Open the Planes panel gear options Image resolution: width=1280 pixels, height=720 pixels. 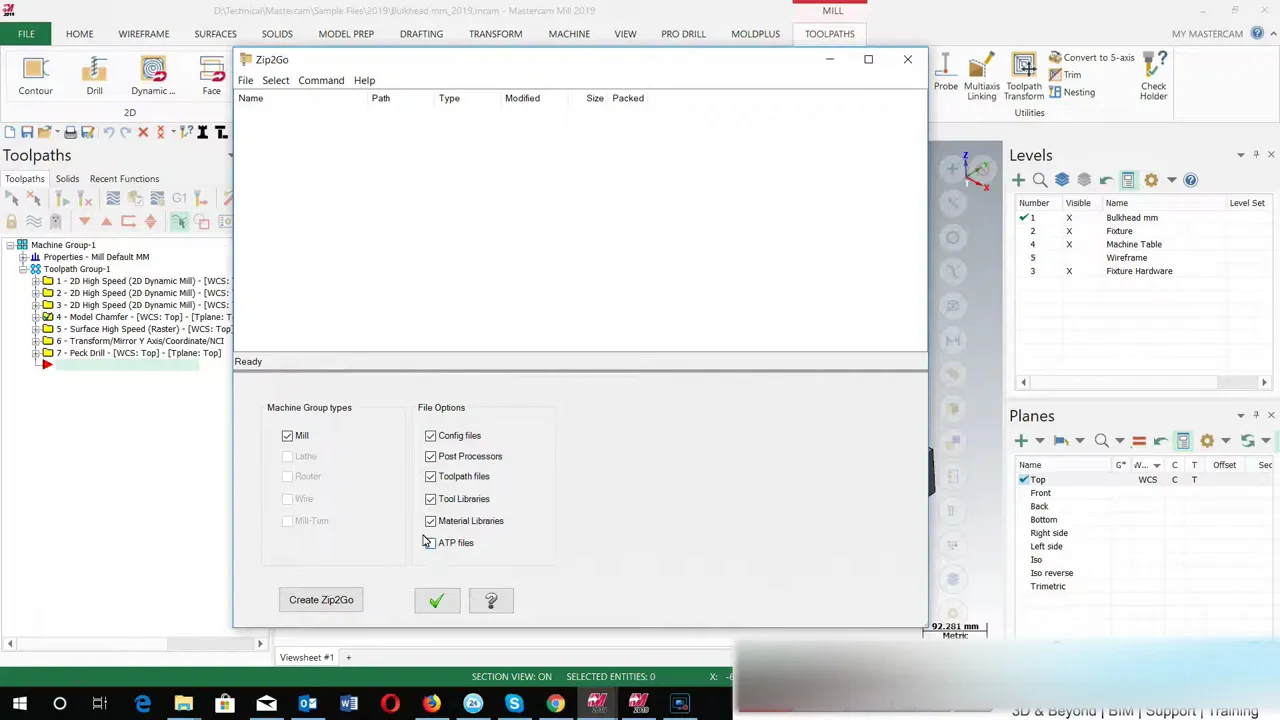(x=1207, y=441)
